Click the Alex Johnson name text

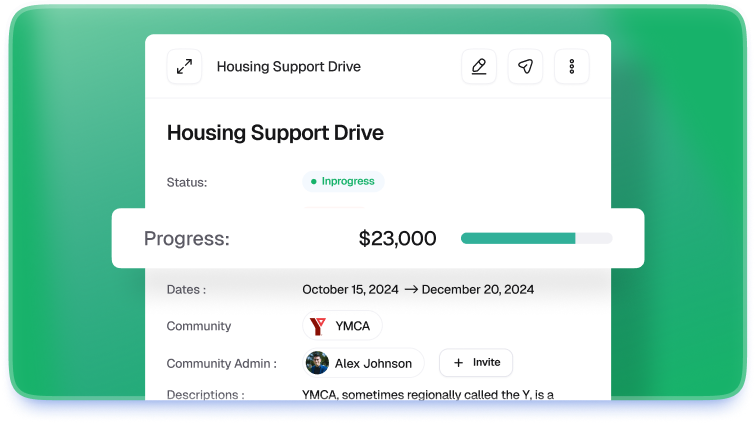click(373, 363)
